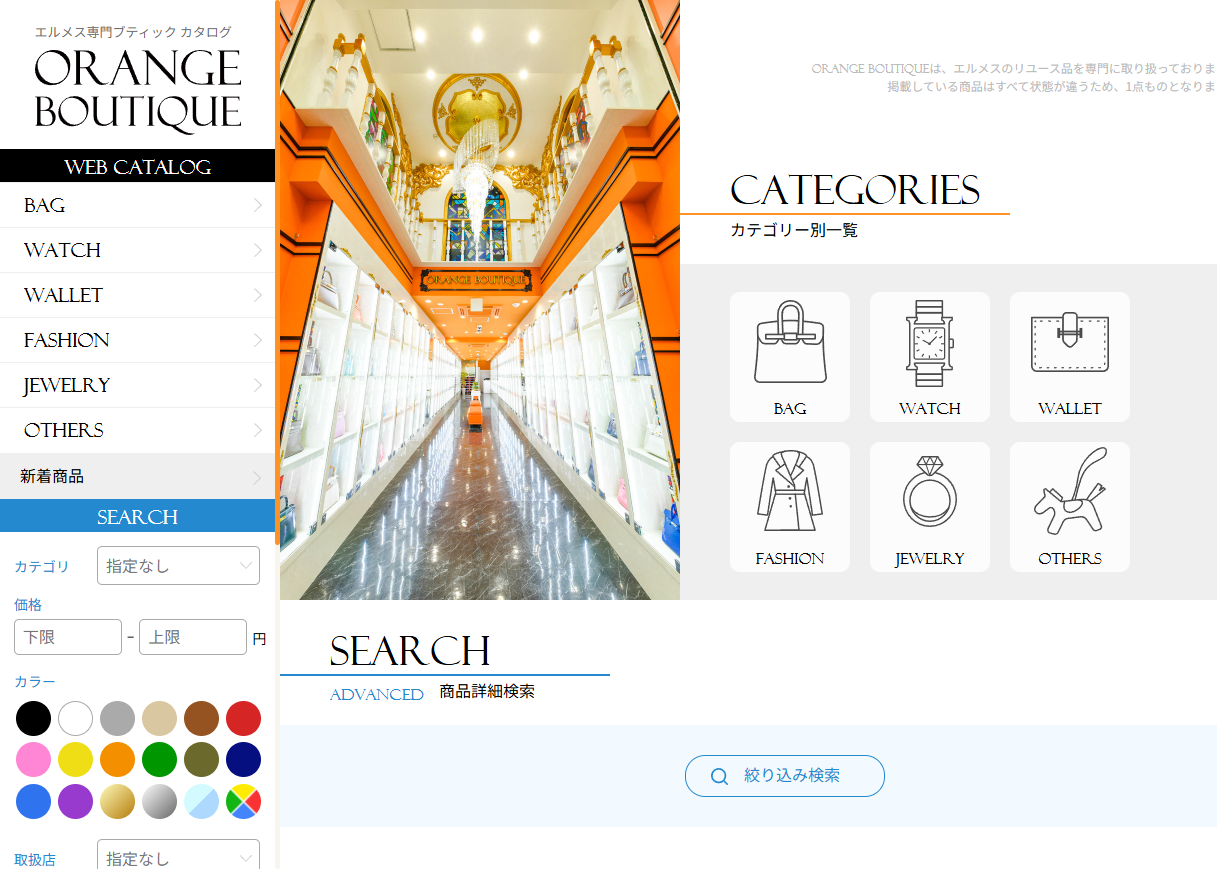Screen dimensions: 1217x869
Task: Click the ORANGE BOUTIQUE logo
Action: tap(138, 88)
